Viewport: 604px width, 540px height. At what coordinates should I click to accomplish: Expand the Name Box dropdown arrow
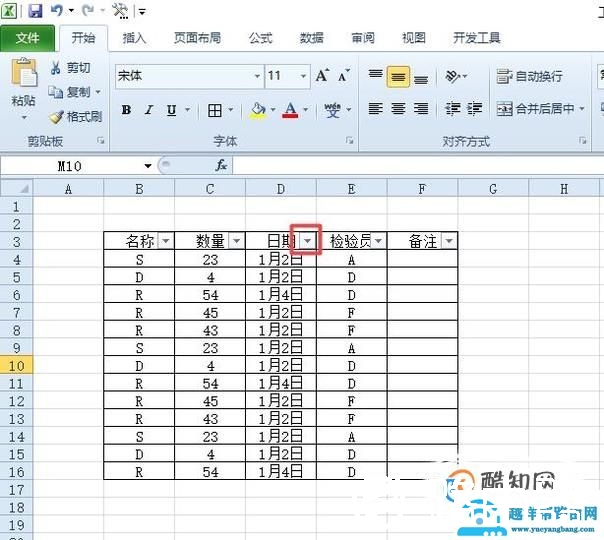148,166
